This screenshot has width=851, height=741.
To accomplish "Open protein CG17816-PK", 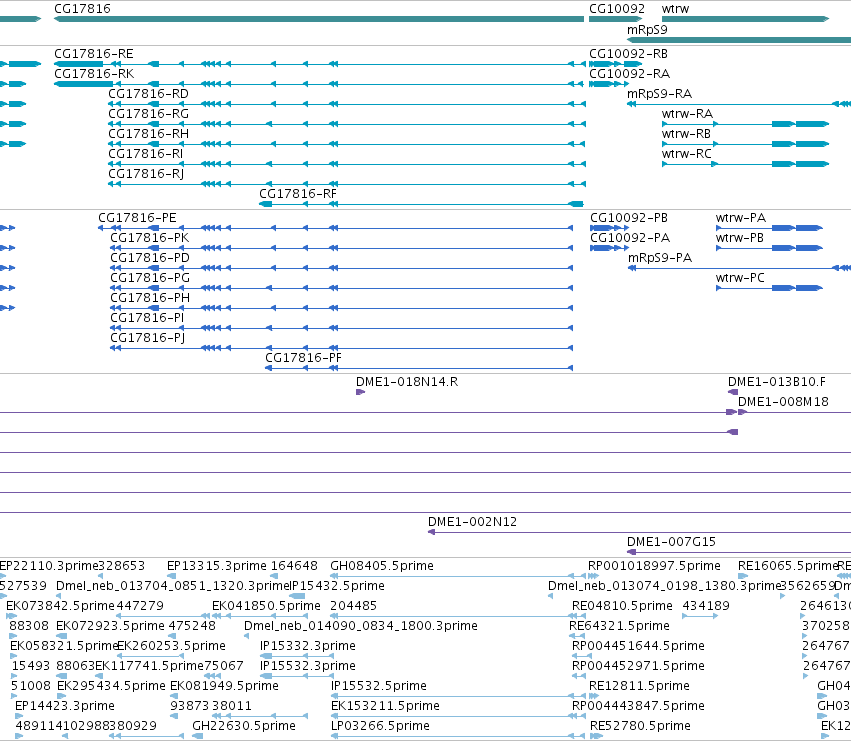I will pyautogui.click(x=150, y=238).
